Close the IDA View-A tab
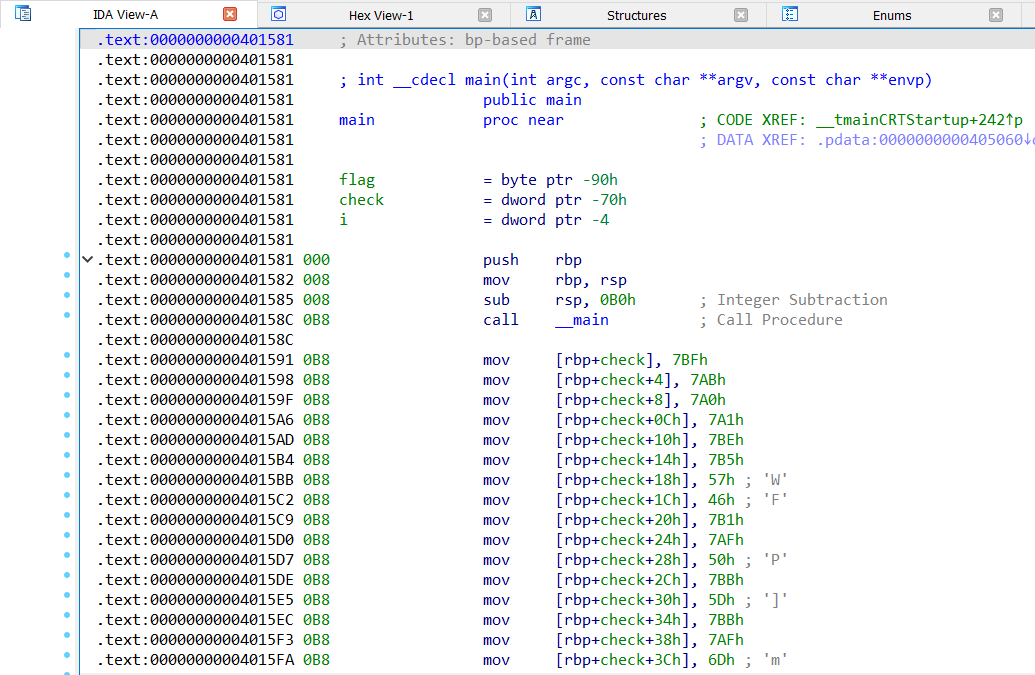1035x675 pixels. [230, 14]
